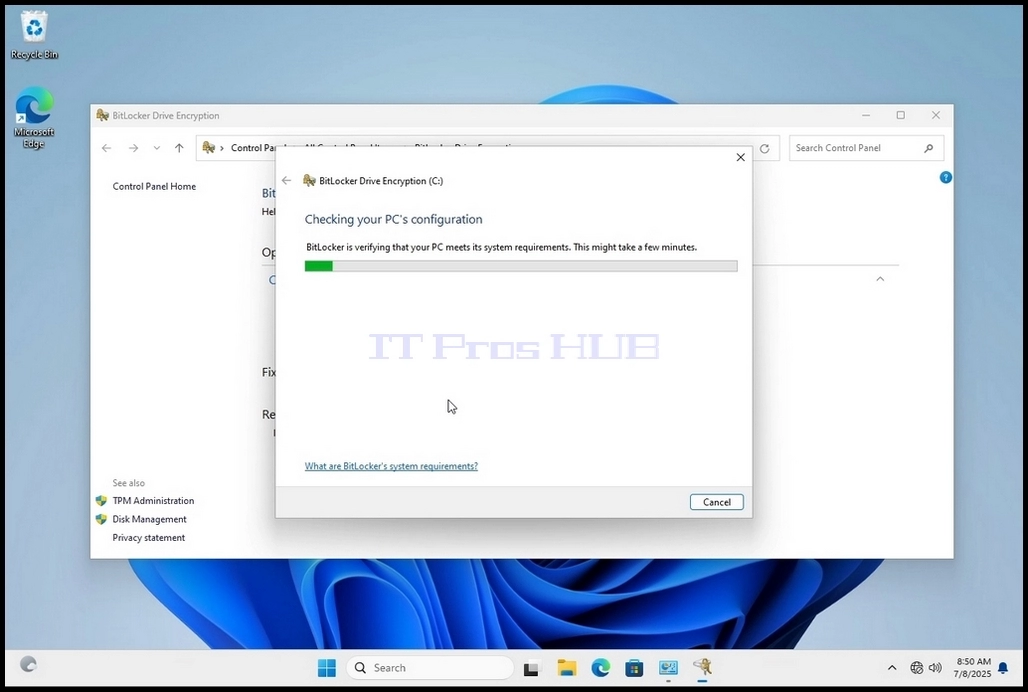Open TPM Administration link

click(153, 501)
